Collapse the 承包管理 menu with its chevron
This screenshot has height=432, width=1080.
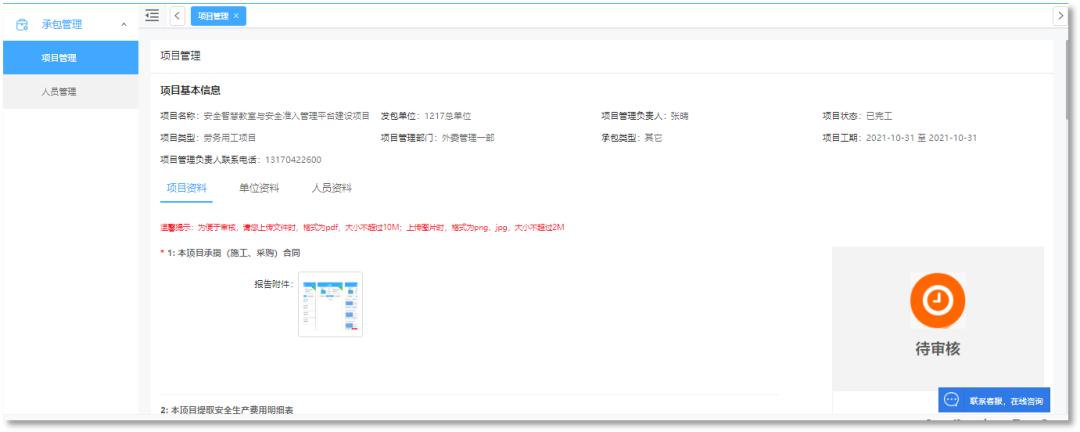pos(122,24)
